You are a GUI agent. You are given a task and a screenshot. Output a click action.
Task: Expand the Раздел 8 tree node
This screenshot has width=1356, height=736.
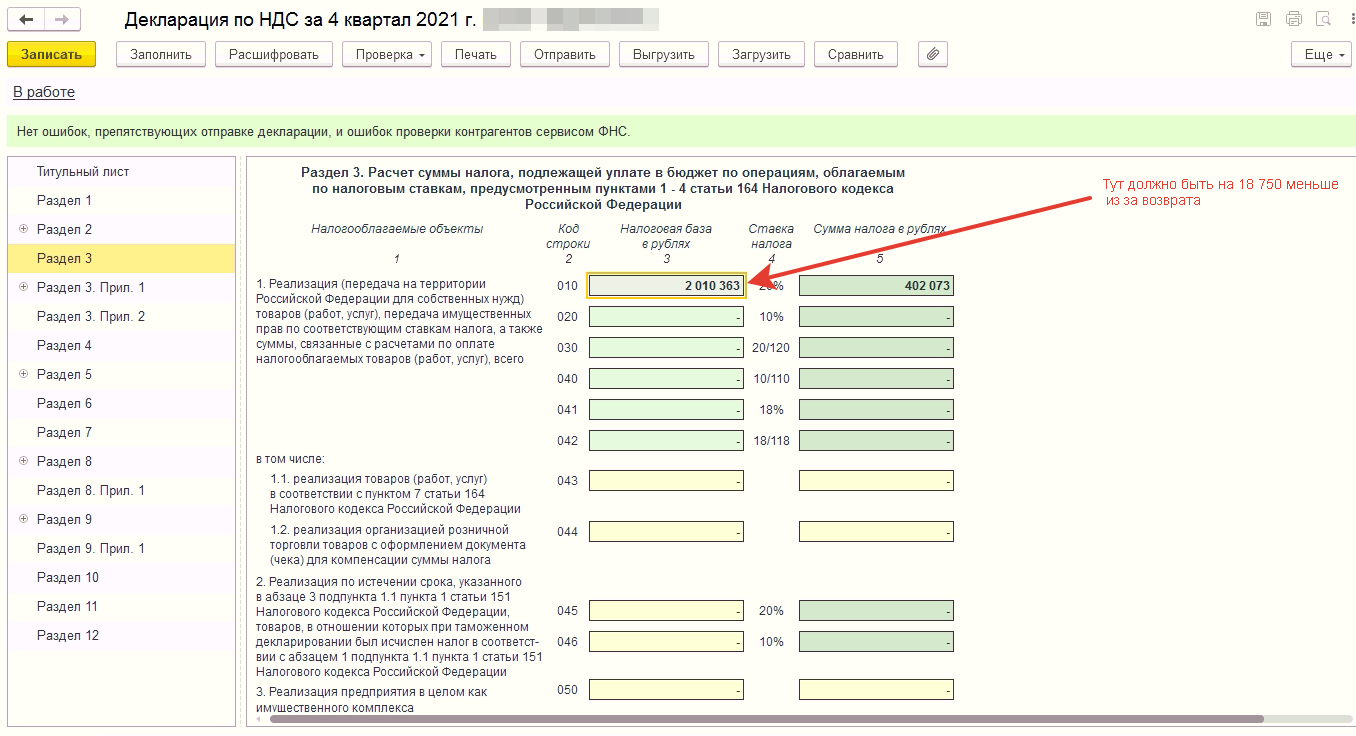(23, 461)
